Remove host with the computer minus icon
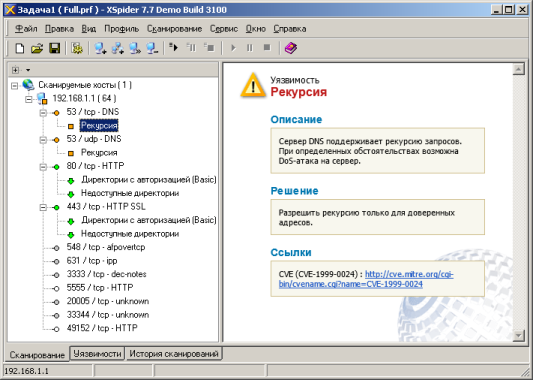This screenshot has height=380, width=533. [152, 48]
